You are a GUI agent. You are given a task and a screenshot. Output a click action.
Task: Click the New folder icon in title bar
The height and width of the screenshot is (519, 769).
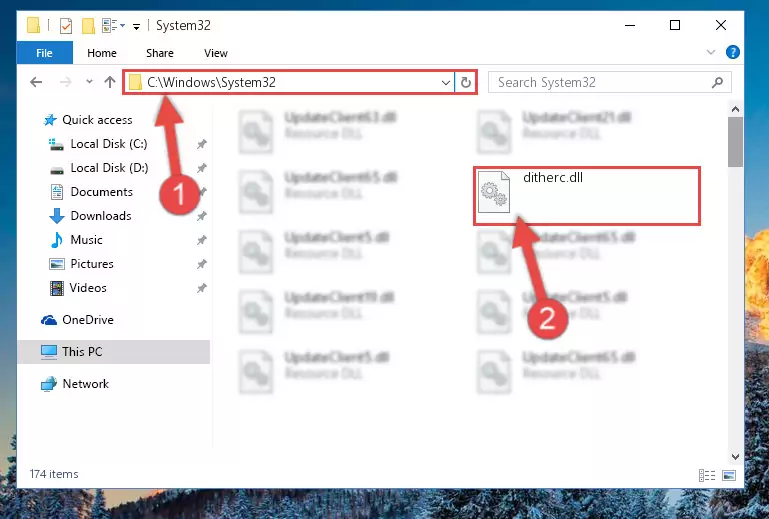[88, 26]
